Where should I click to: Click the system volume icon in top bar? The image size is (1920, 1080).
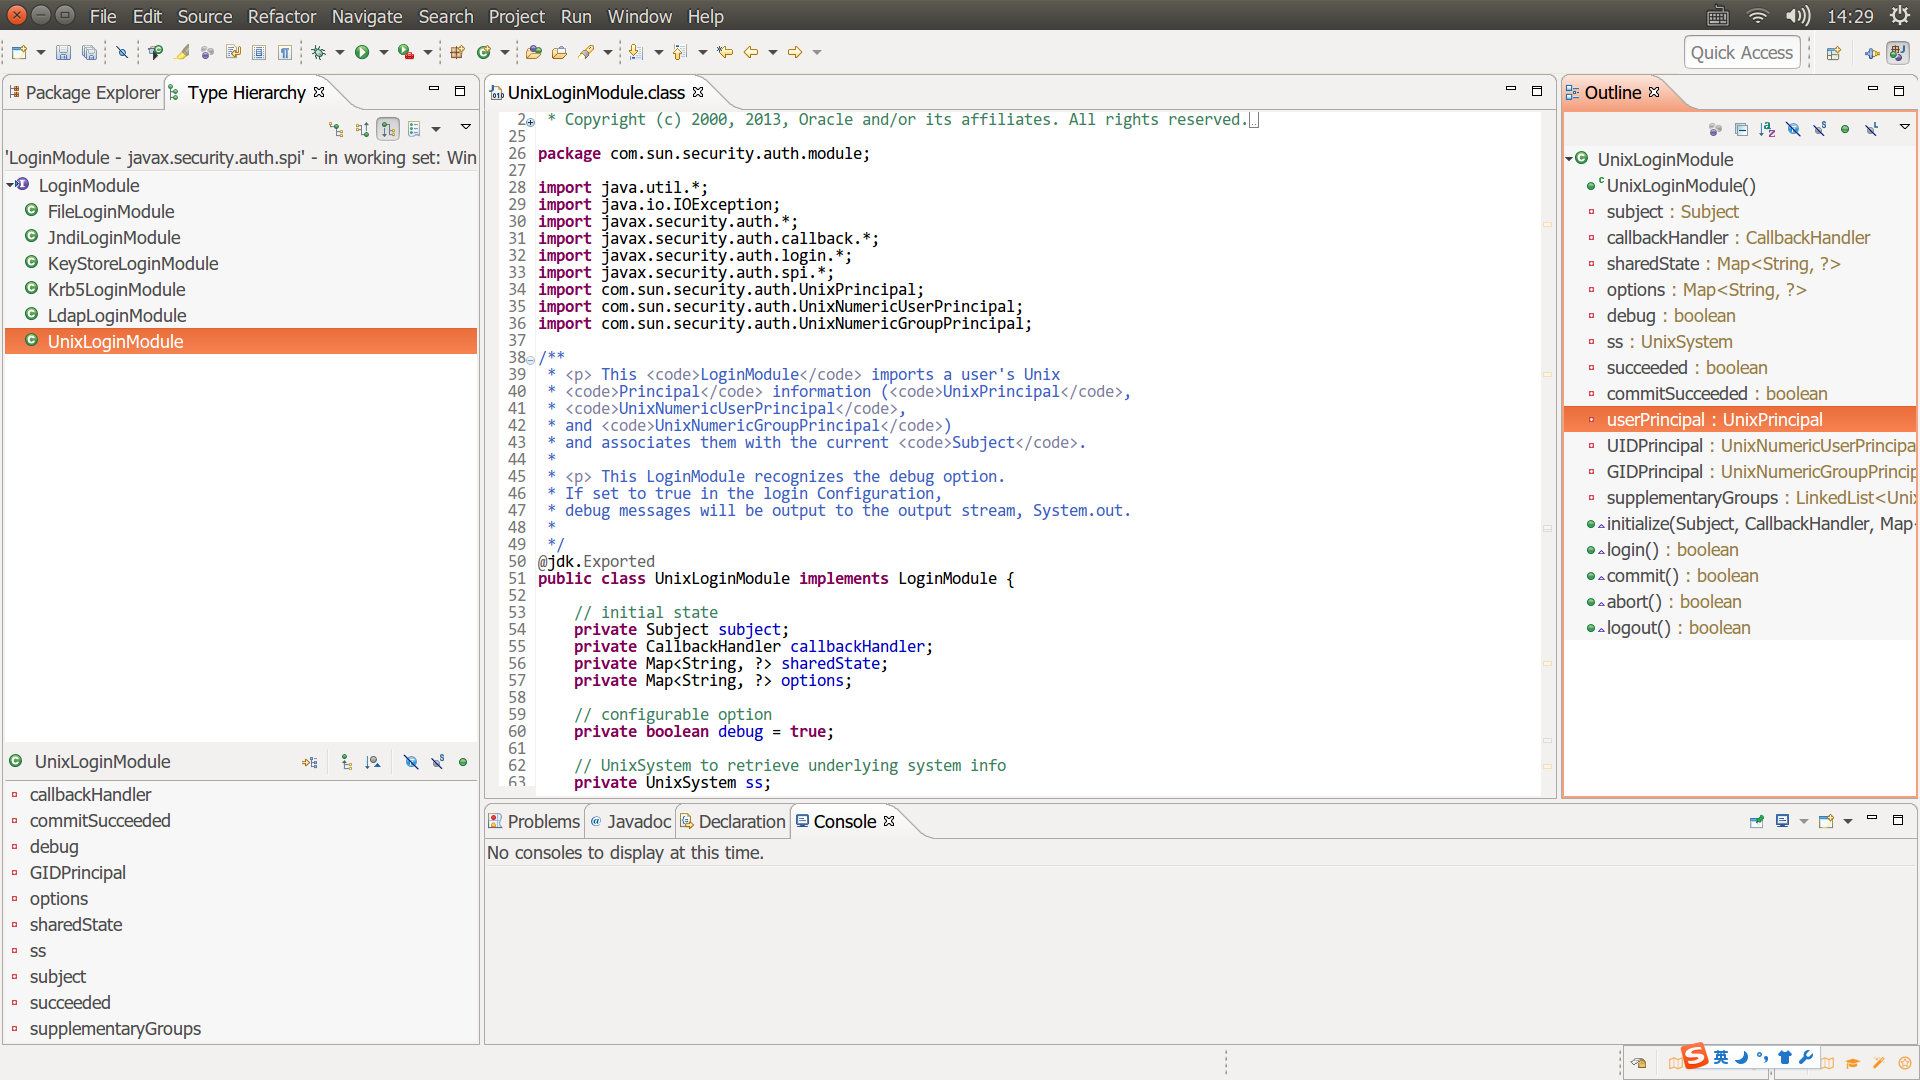pyautogui.click(x=1797, y=16)
